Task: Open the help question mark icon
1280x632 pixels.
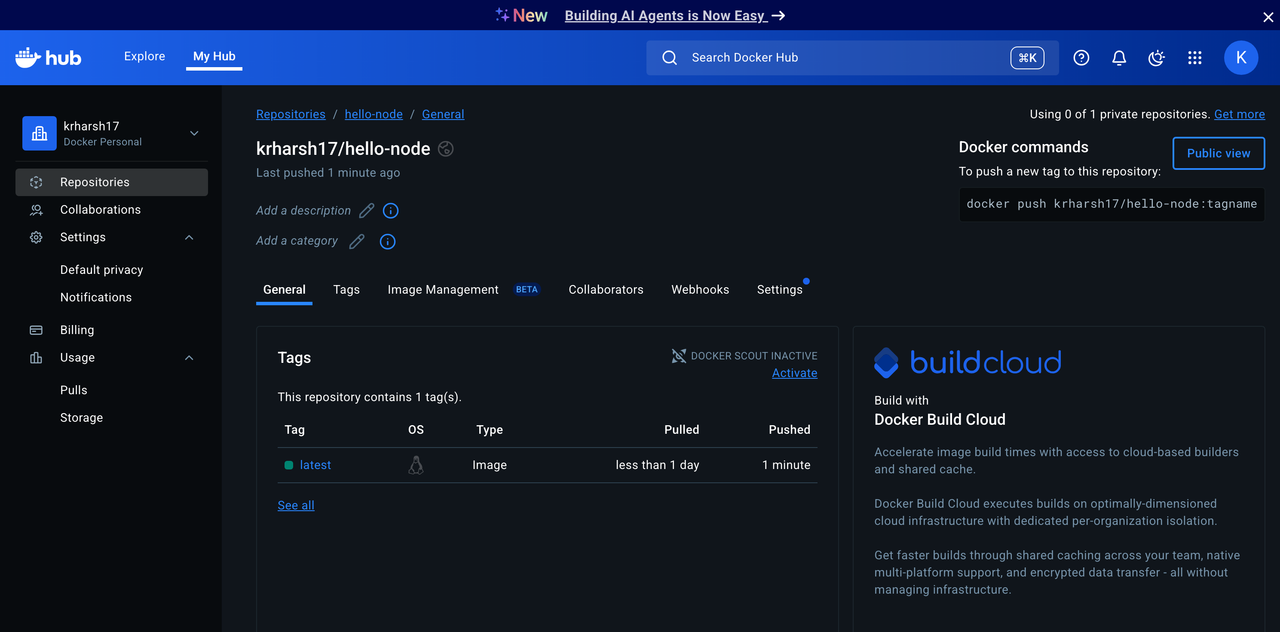Action: 1081,58
